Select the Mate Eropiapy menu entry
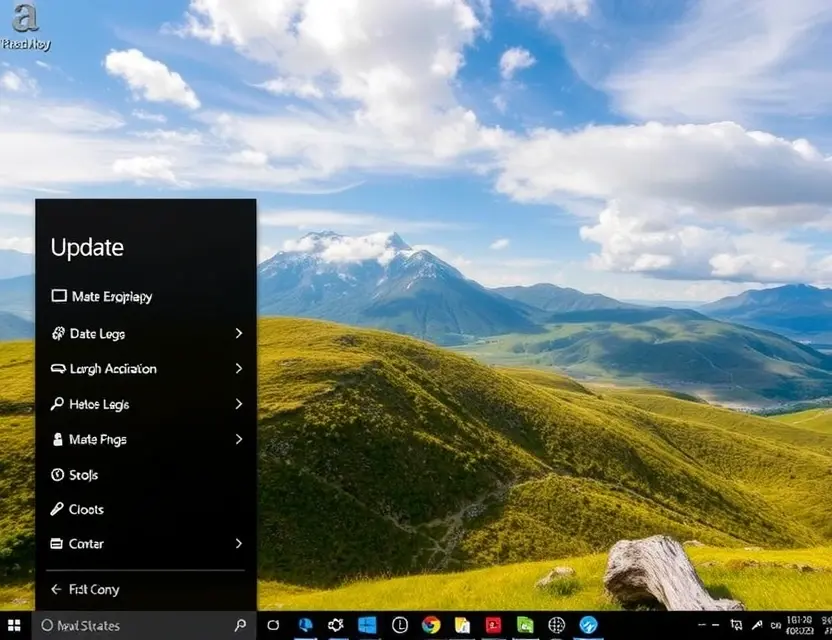The height and width of the screenshot is (640, 832). [146, 296]
